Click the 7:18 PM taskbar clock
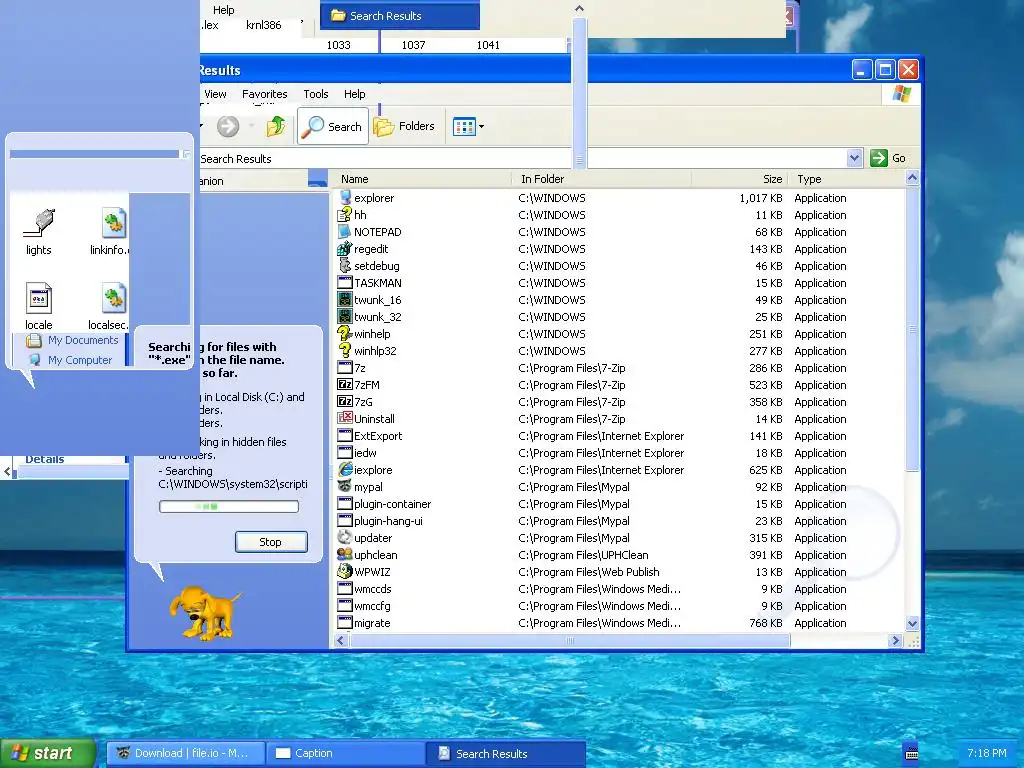The image size is (1024, 768). pos(986,753)
